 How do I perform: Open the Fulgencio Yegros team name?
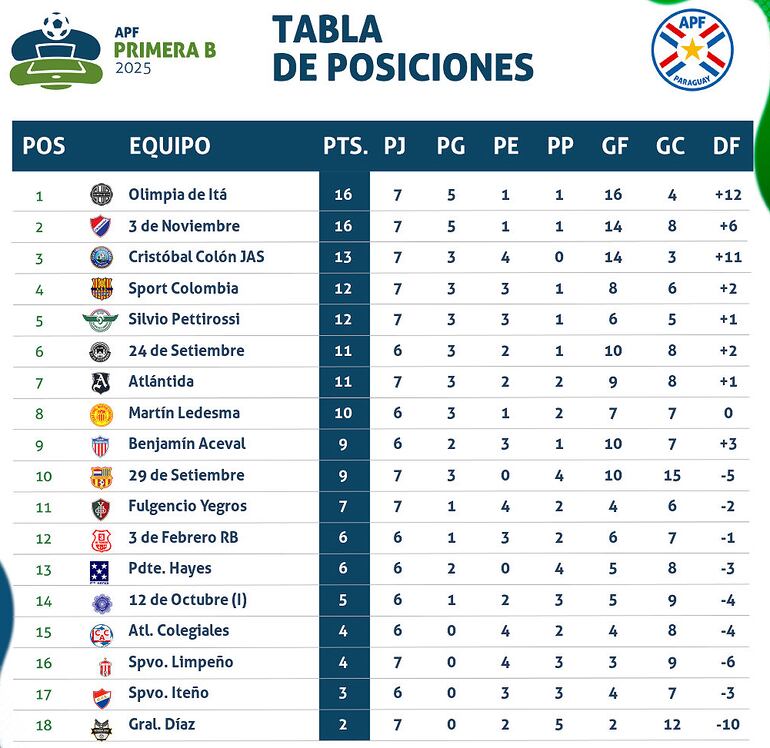click(x=187, y=506)
